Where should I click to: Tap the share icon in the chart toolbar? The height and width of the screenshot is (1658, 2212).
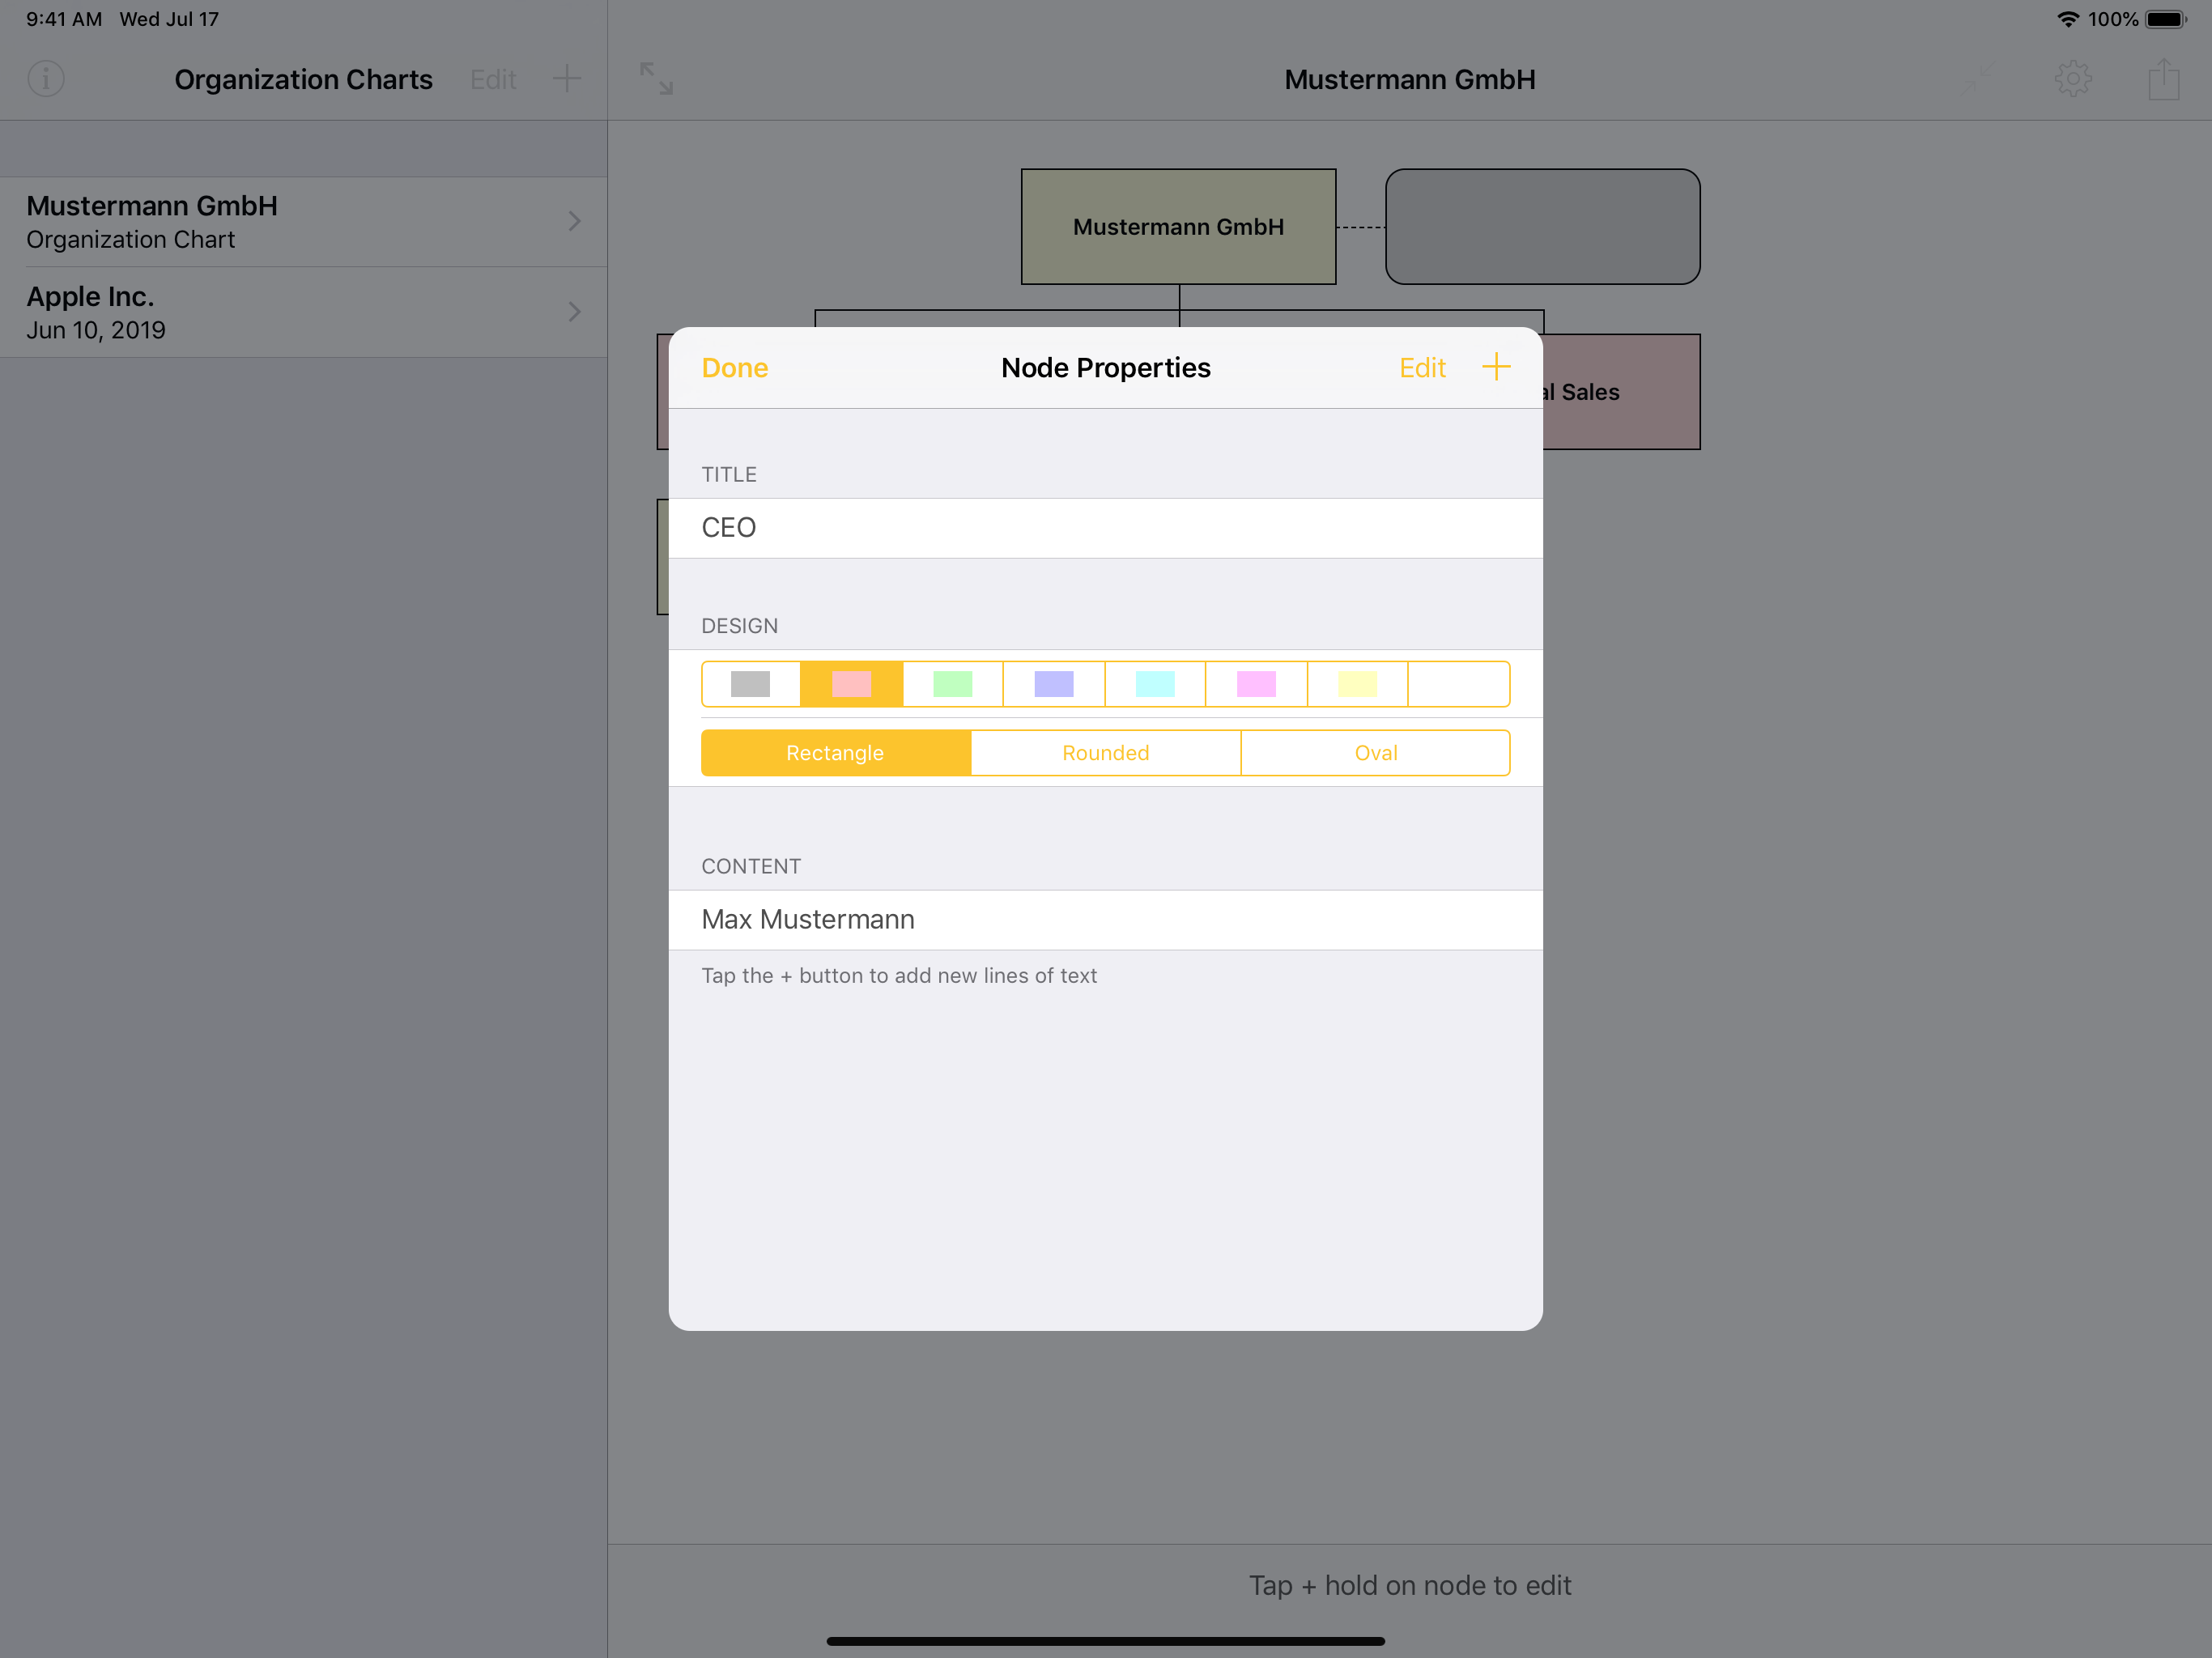(x=2164, y=78)
